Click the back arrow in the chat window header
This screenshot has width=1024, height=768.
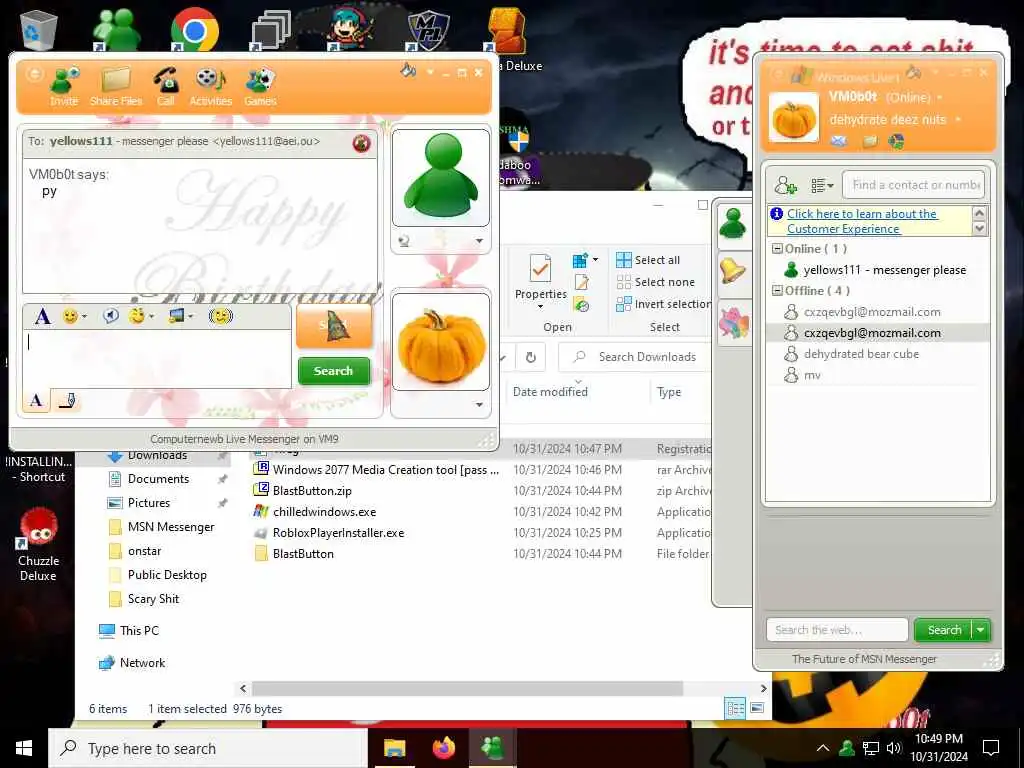34,74
